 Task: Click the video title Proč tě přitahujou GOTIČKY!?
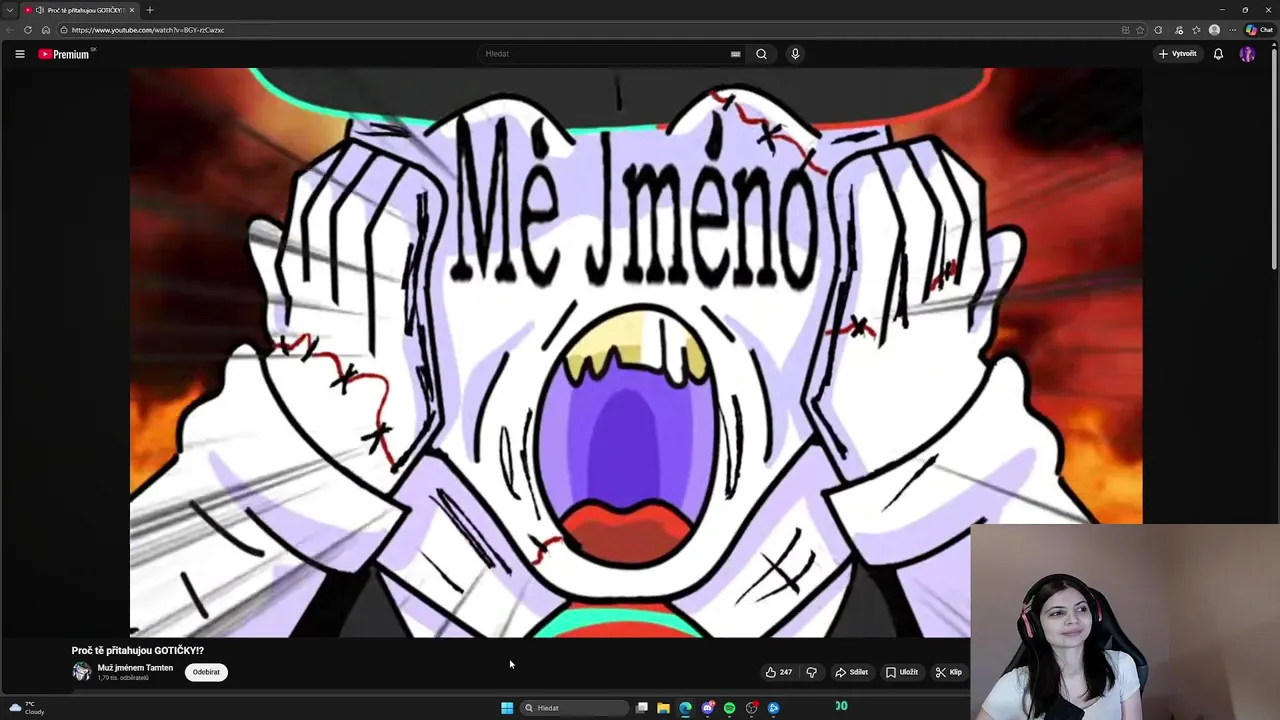(138, 651)
